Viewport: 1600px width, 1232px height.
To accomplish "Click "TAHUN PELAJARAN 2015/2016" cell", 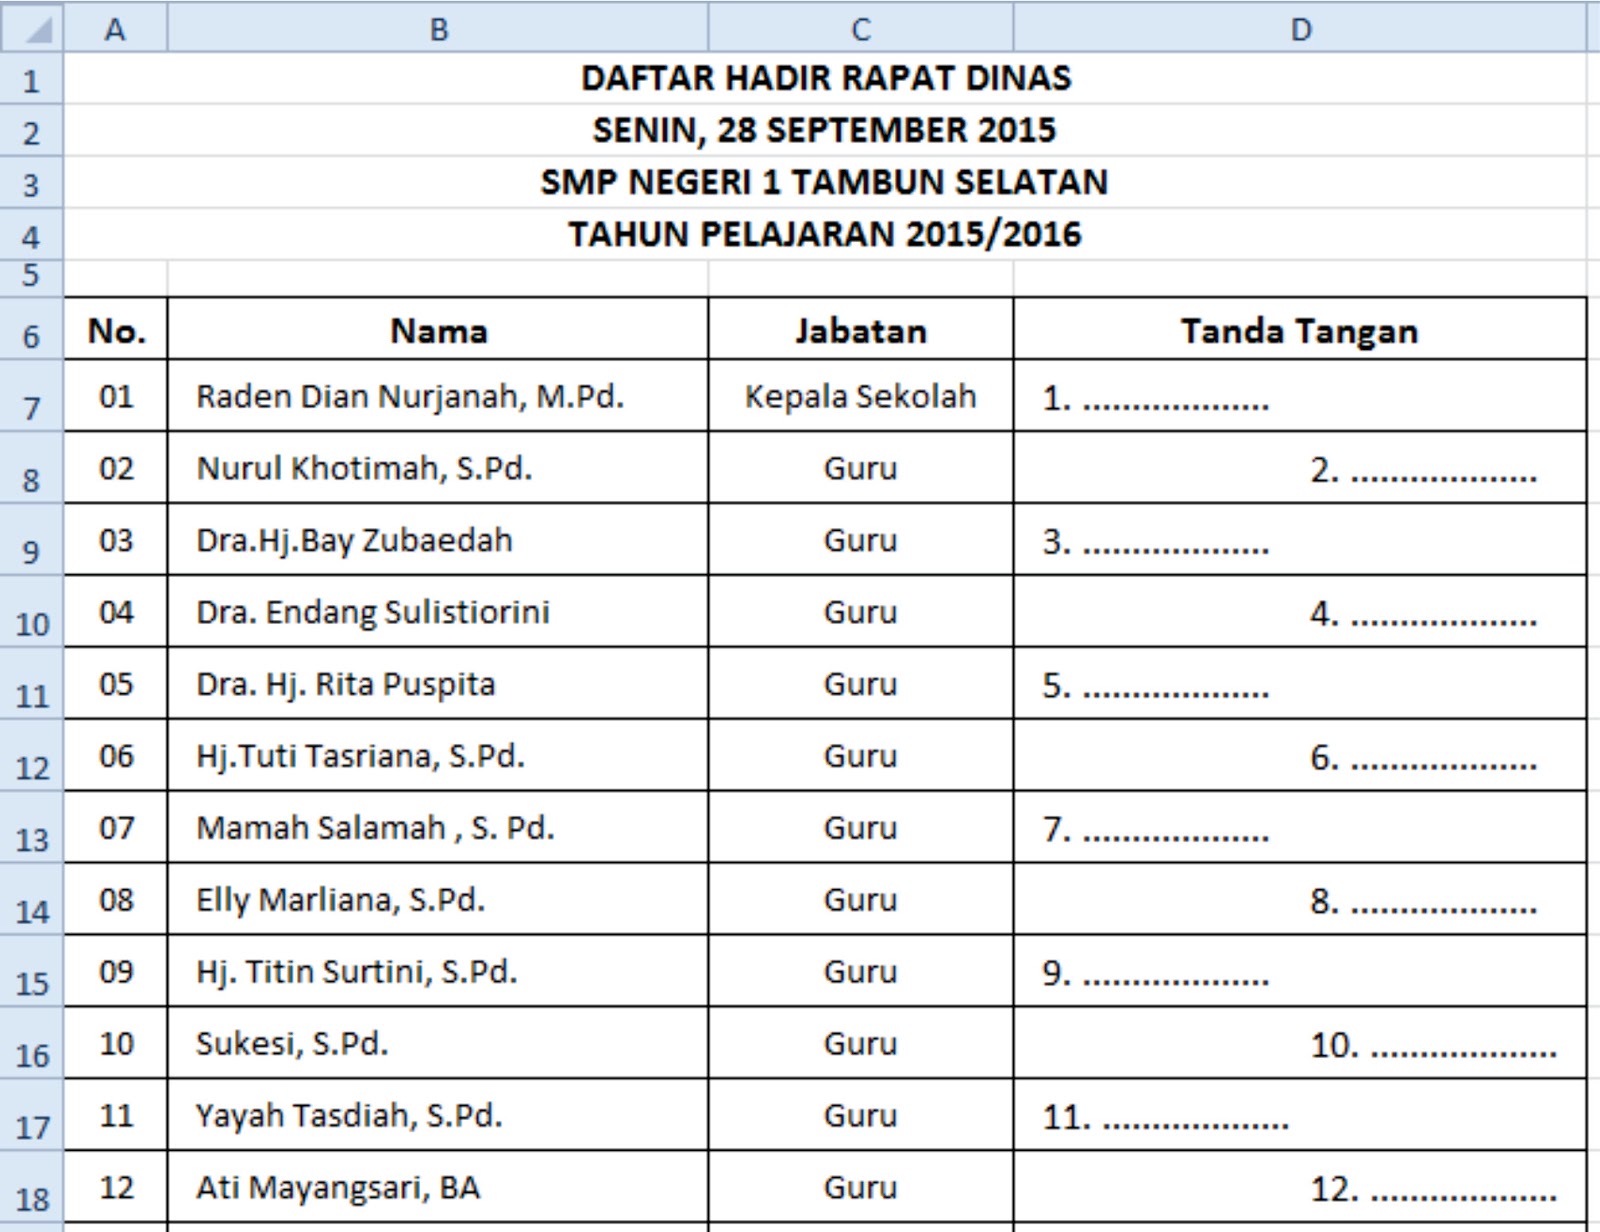I will coord(826,234).
